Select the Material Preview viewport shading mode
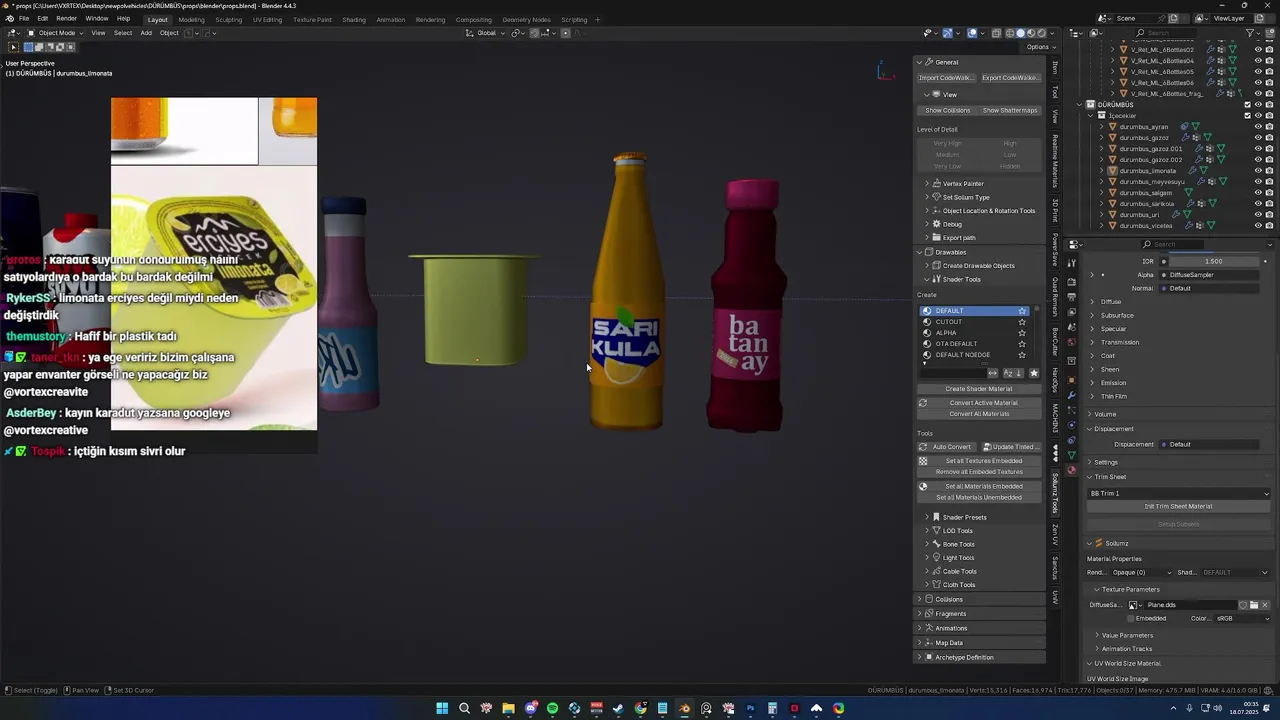This screenshot has height=720, width=1280. 1031,33
